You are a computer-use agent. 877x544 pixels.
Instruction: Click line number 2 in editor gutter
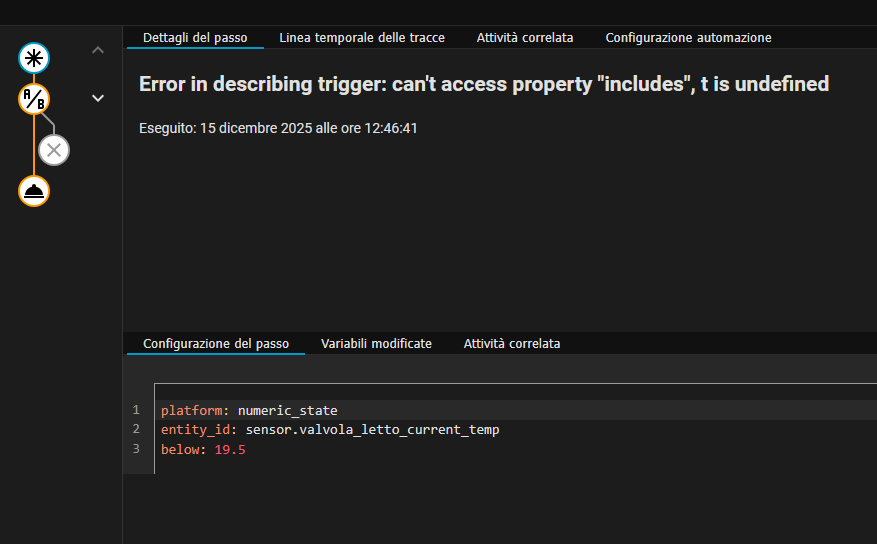(x=136, y=430)
